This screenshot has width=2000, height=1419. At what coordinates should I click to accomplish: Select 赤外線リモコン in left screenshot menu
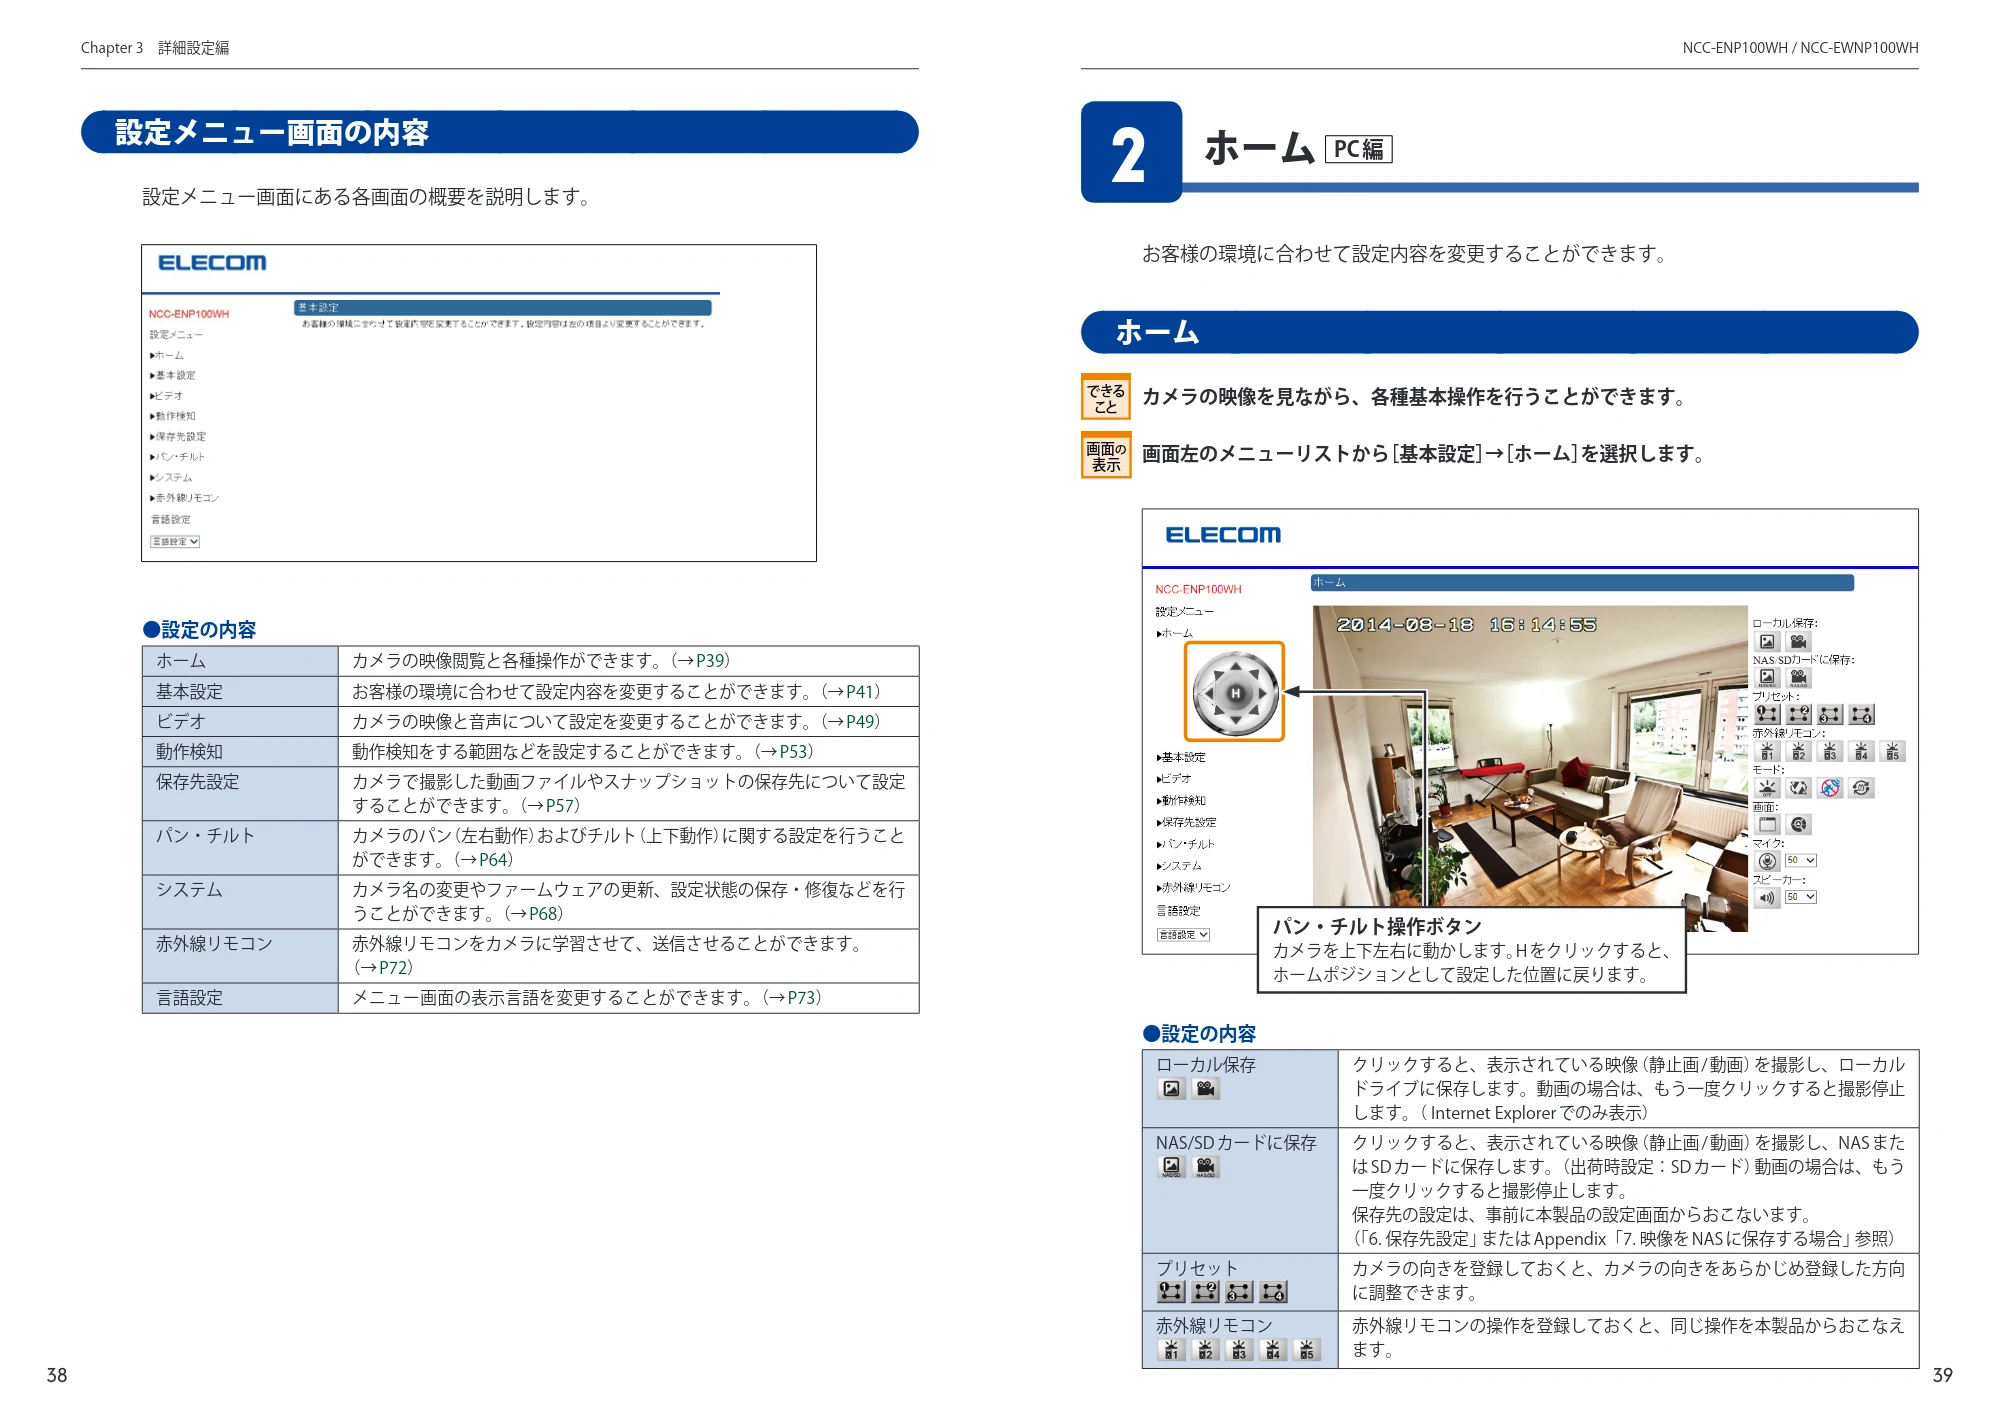[184, 498]
